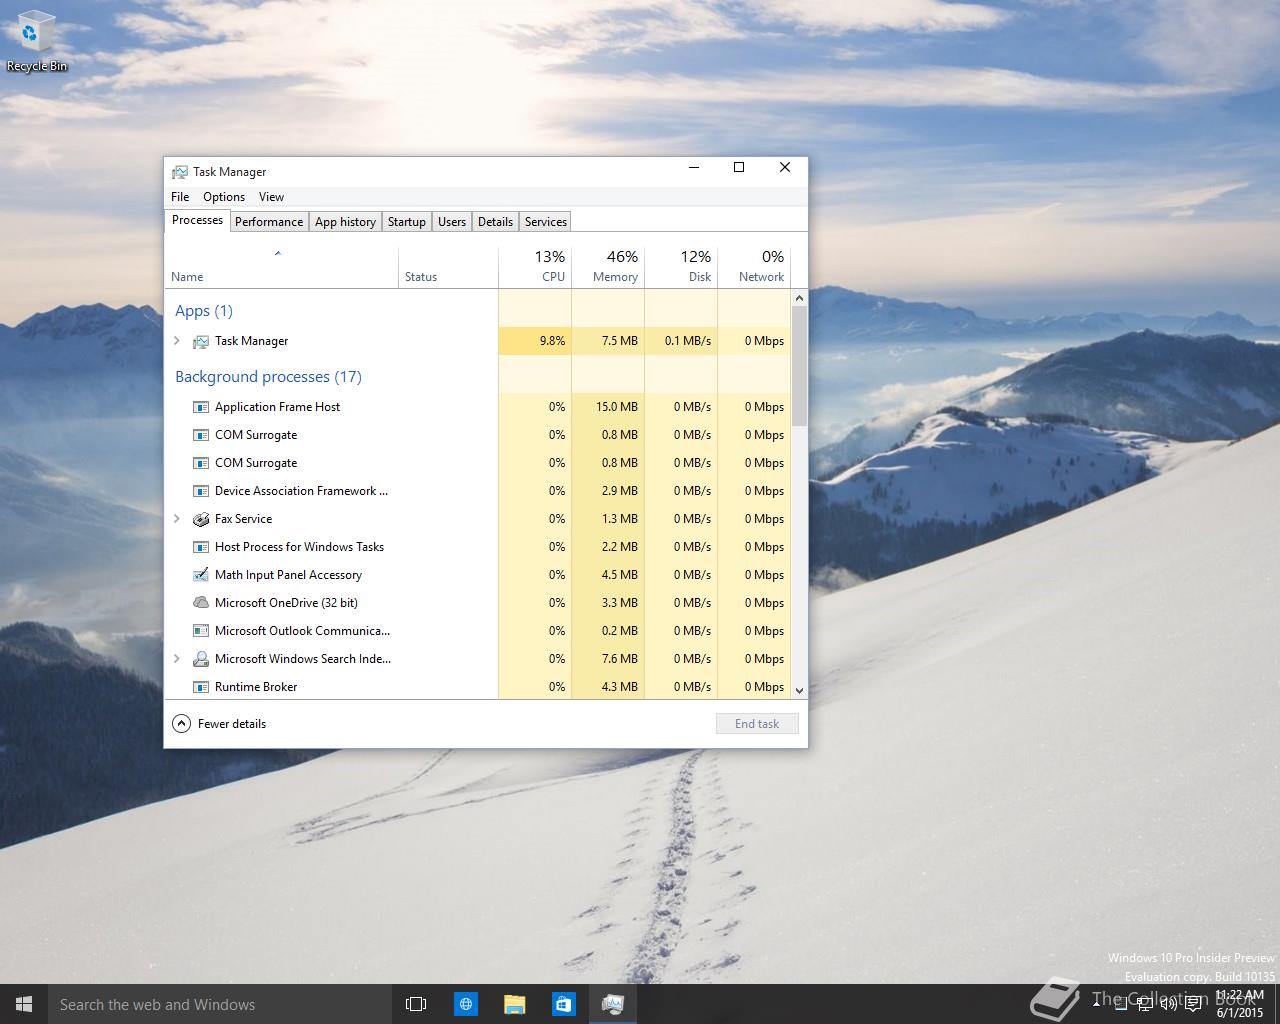Select the Microsoft OneDrive cloud icon
Image resolution: width=1280 pixels, height=1024 pixels.
click(201, 603)
